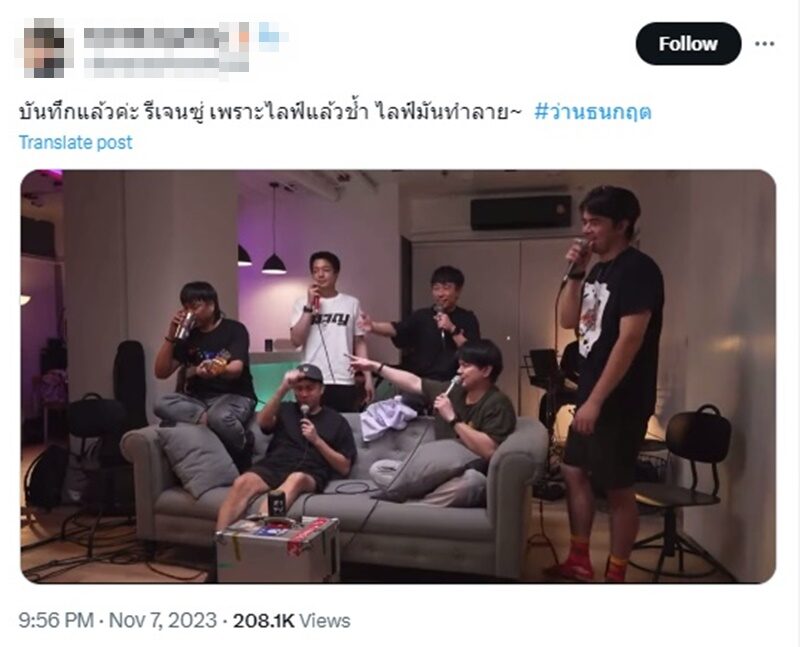Click the air conditioner in the photo
Screen dimensions: 800x647
click(521, 211)
